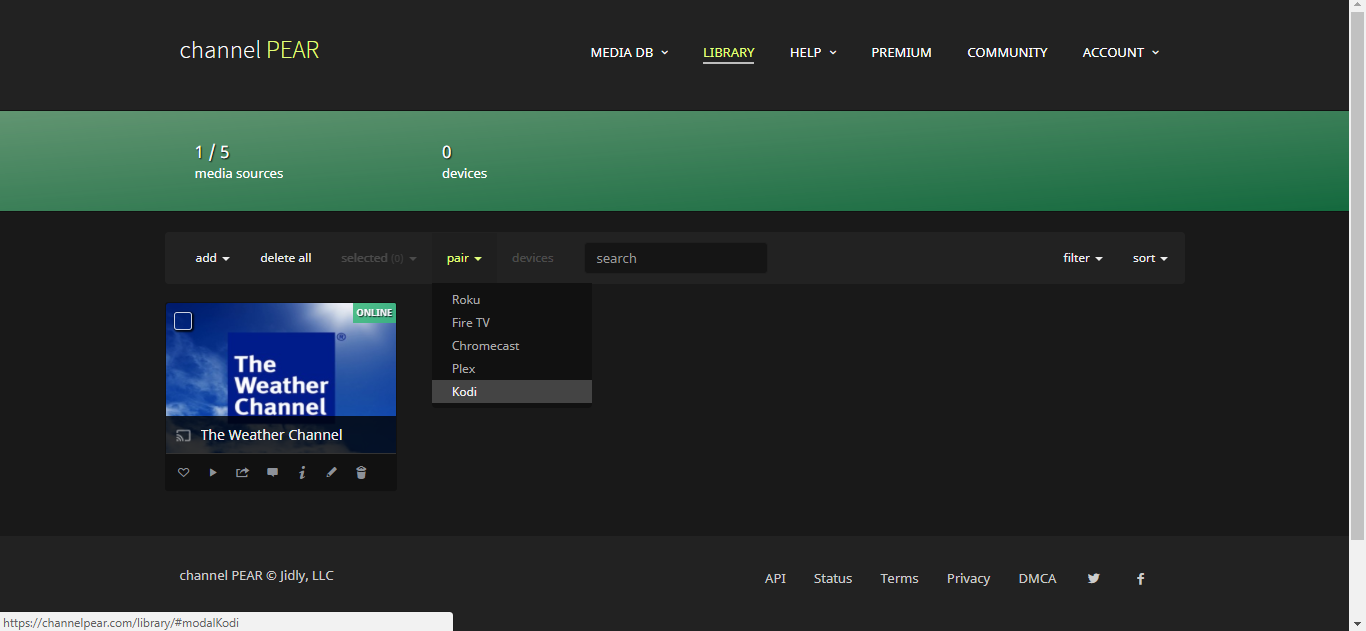Screen dimensions: 1366x631
Task: Focus the library search field
Action: click(676, 258)
